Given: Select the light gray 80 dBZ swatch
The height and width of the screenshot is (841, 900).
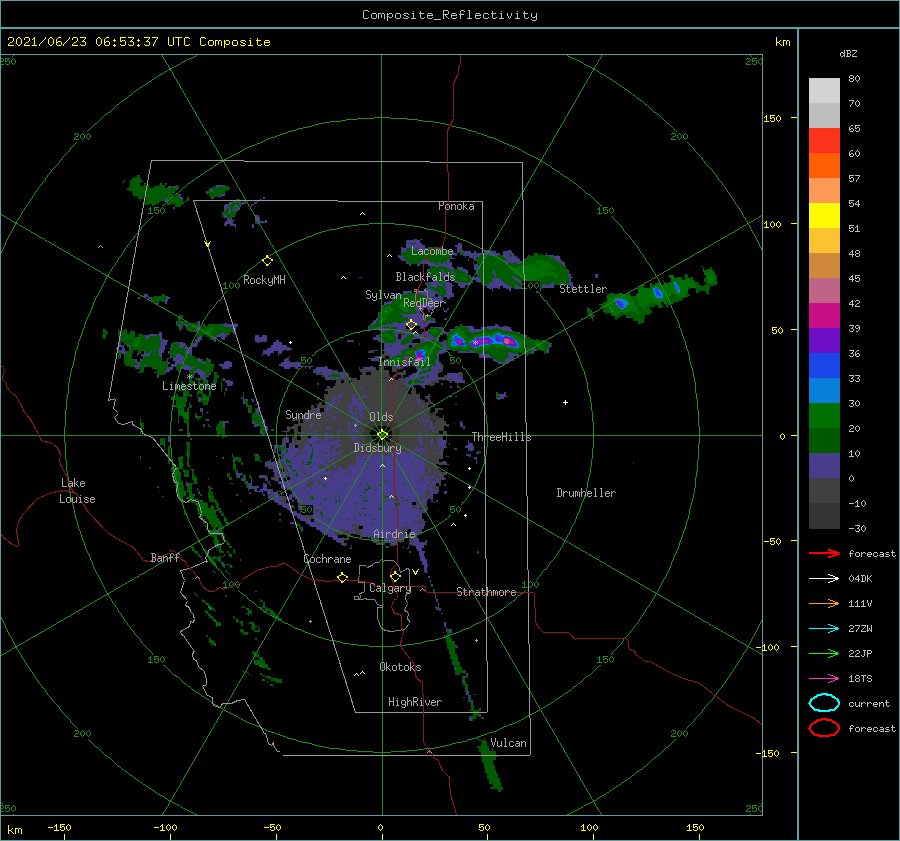Looking at the screenshot, I should point(824,90).
